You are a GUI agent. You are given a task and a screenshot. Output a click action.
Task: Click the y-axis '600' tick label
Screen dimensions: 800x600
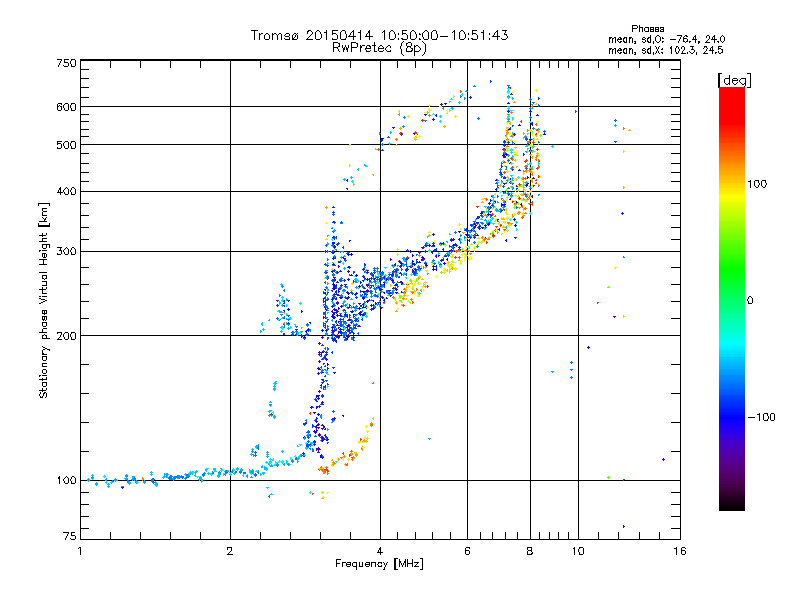pos(66,107)
